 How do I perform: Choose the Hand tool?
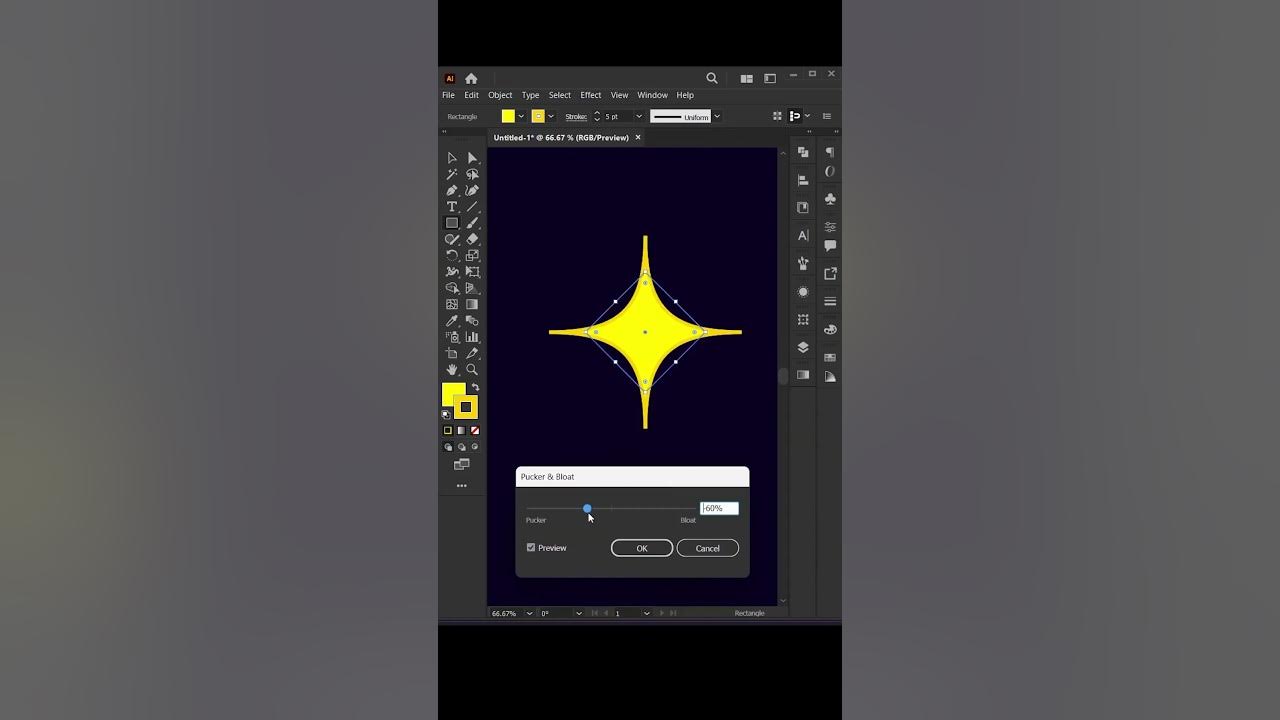pos(452,370)
